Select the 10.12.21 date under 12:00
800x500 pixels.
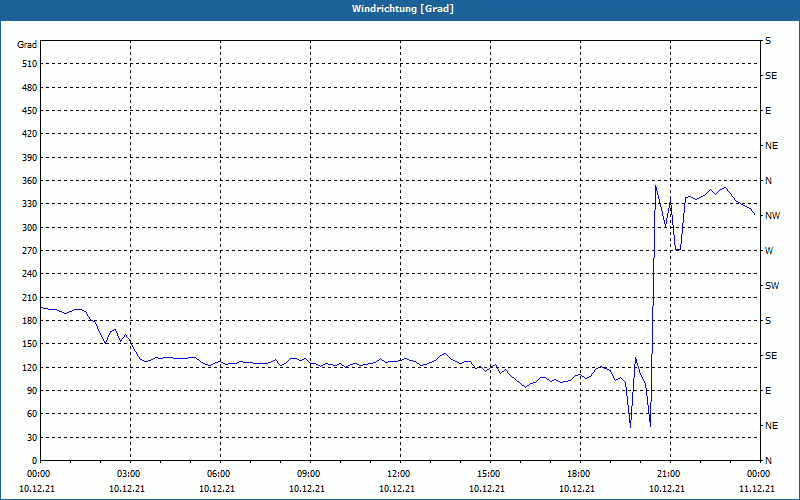(397, 488)
